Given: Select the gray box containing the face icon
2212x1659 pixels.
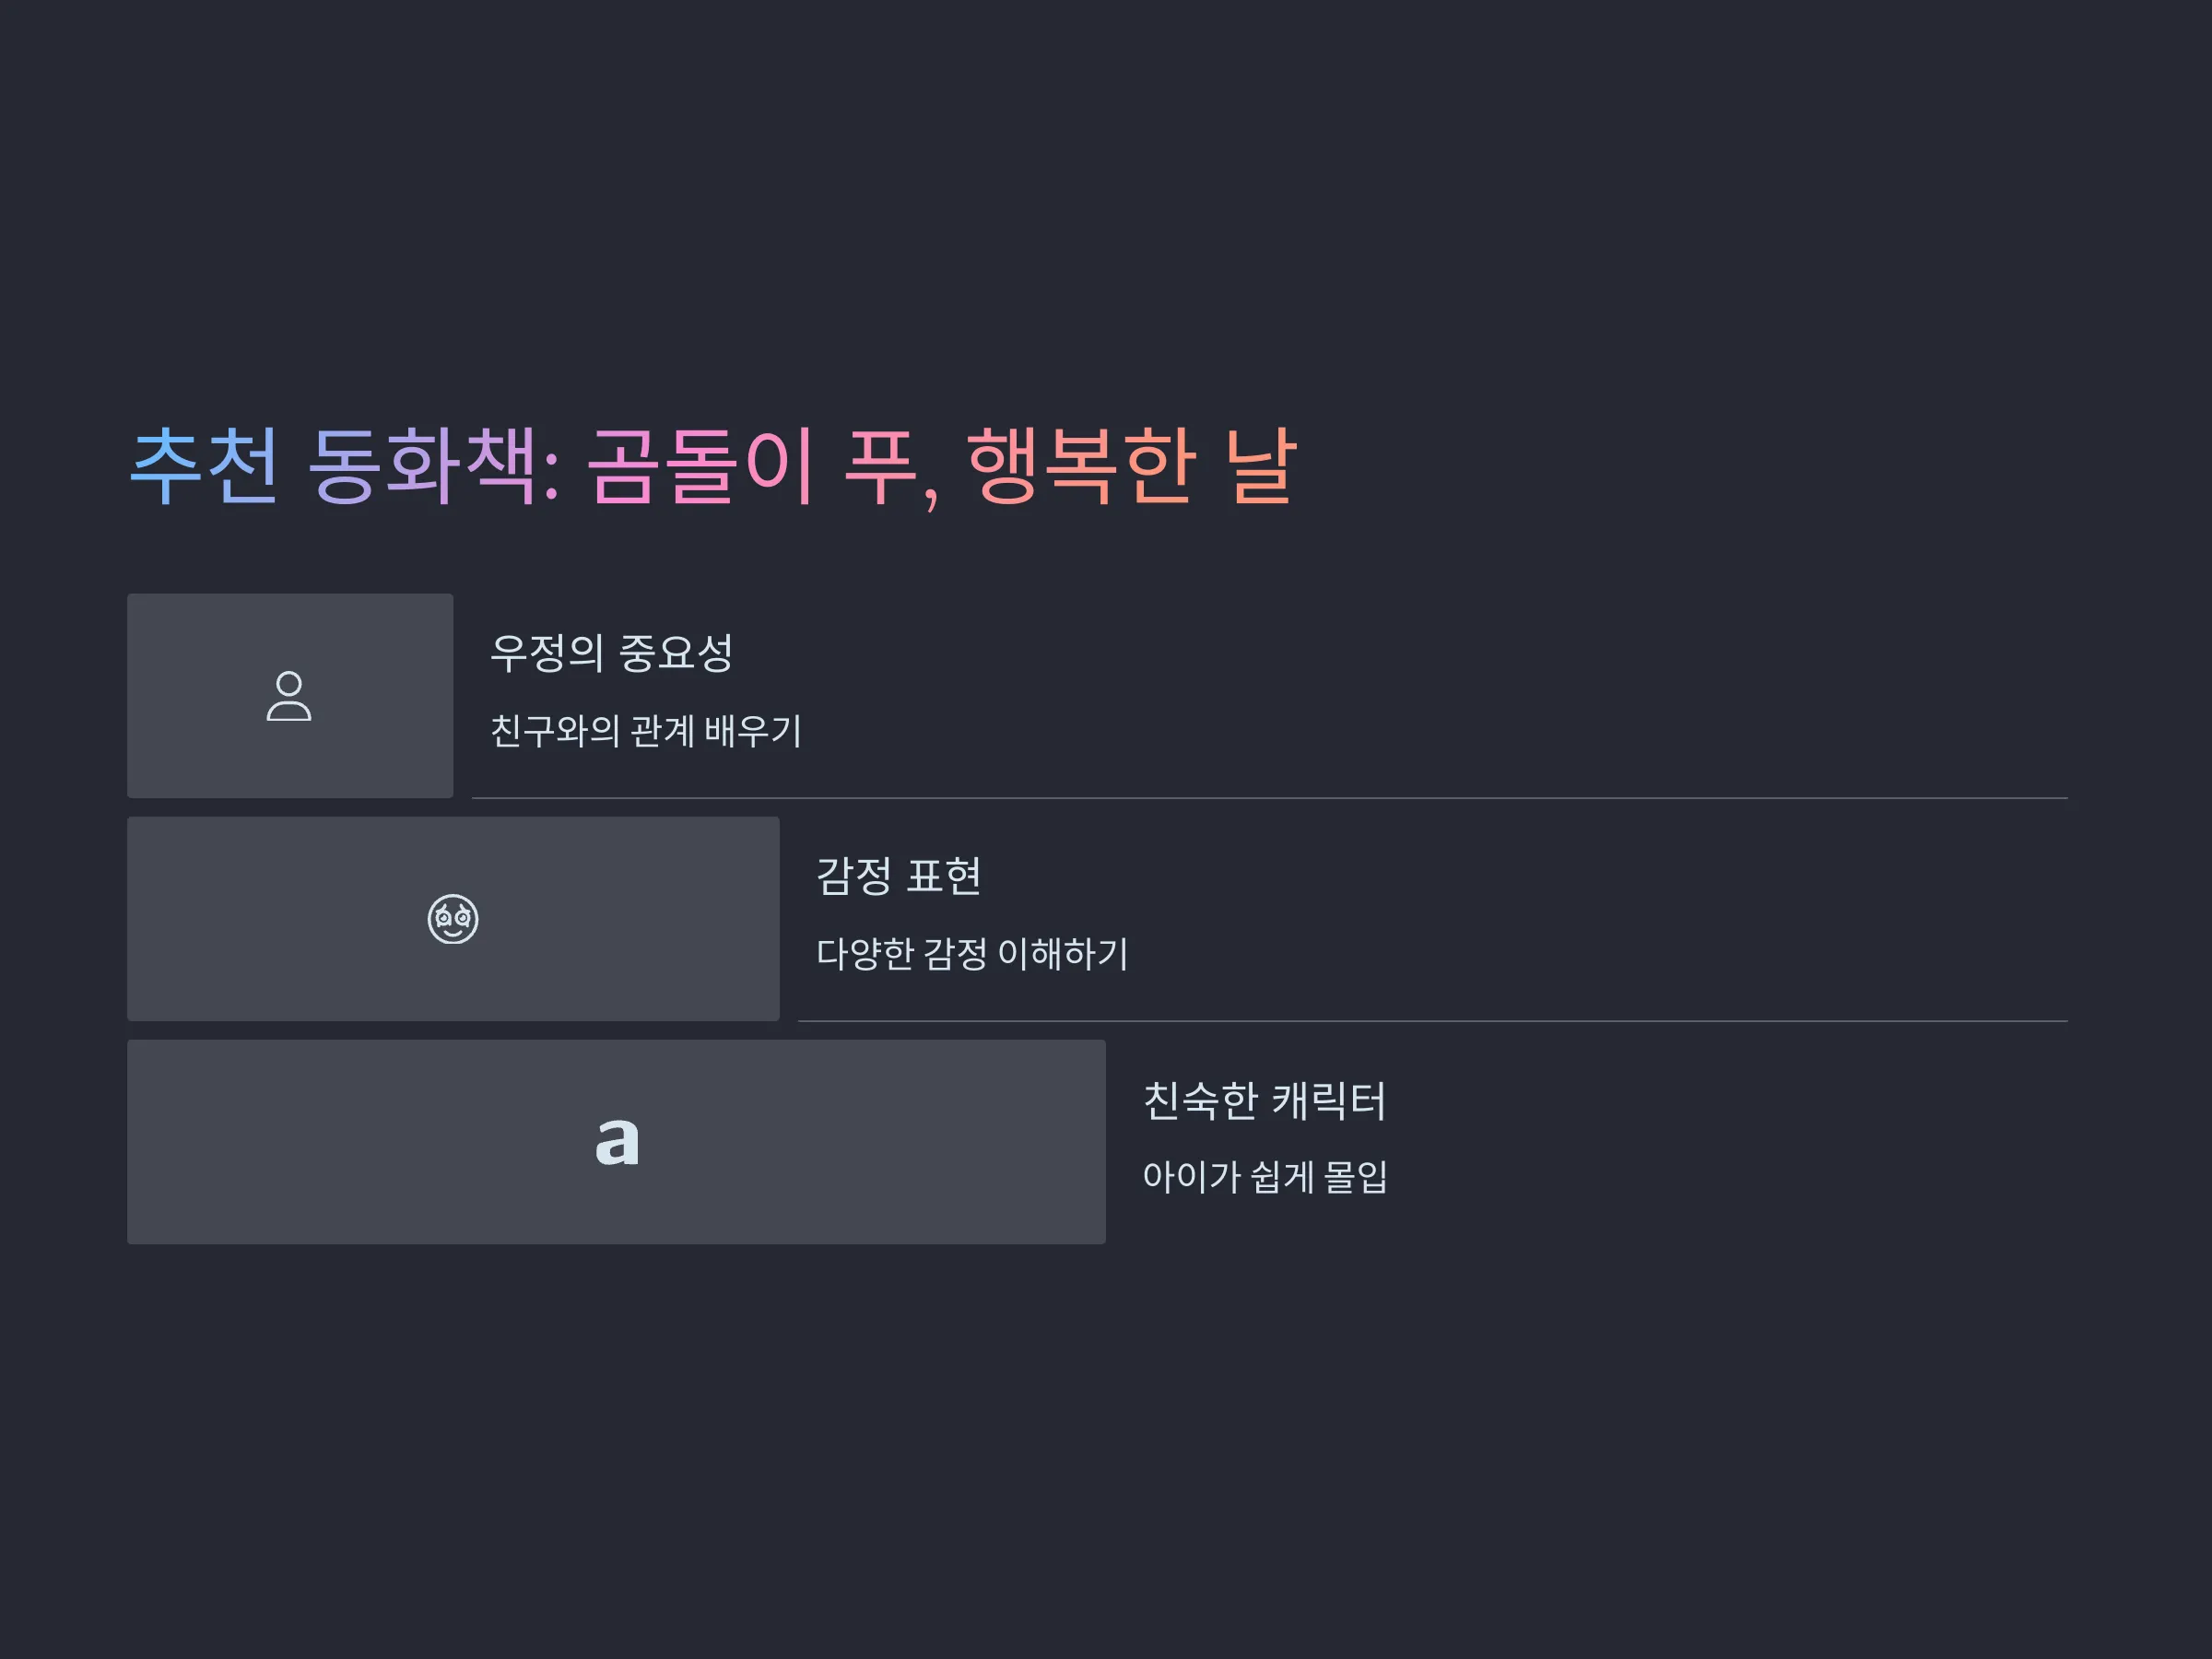Looking at the screenshot, I should point(453,919).
